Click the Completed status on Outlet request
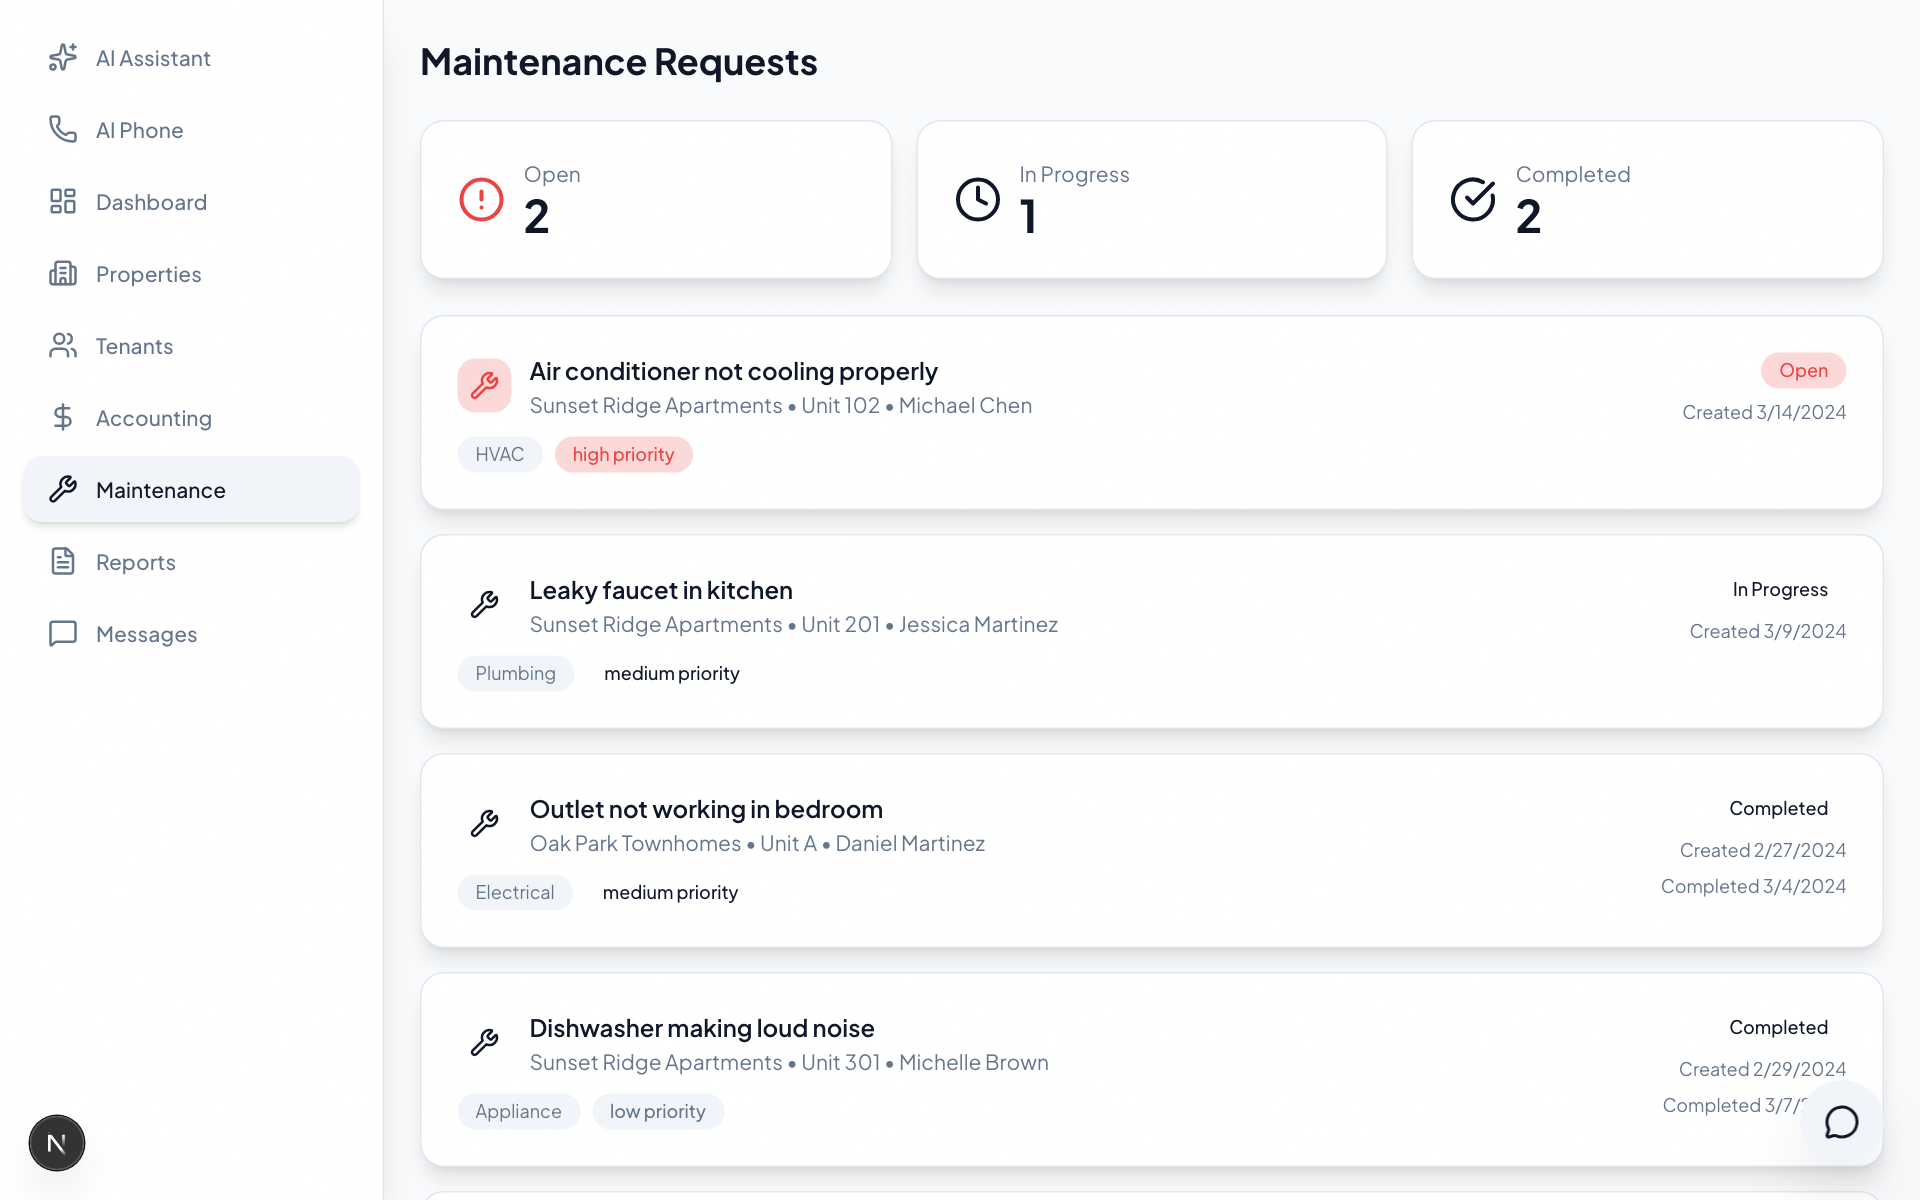1920x1200 pixels. [1778, 809]
